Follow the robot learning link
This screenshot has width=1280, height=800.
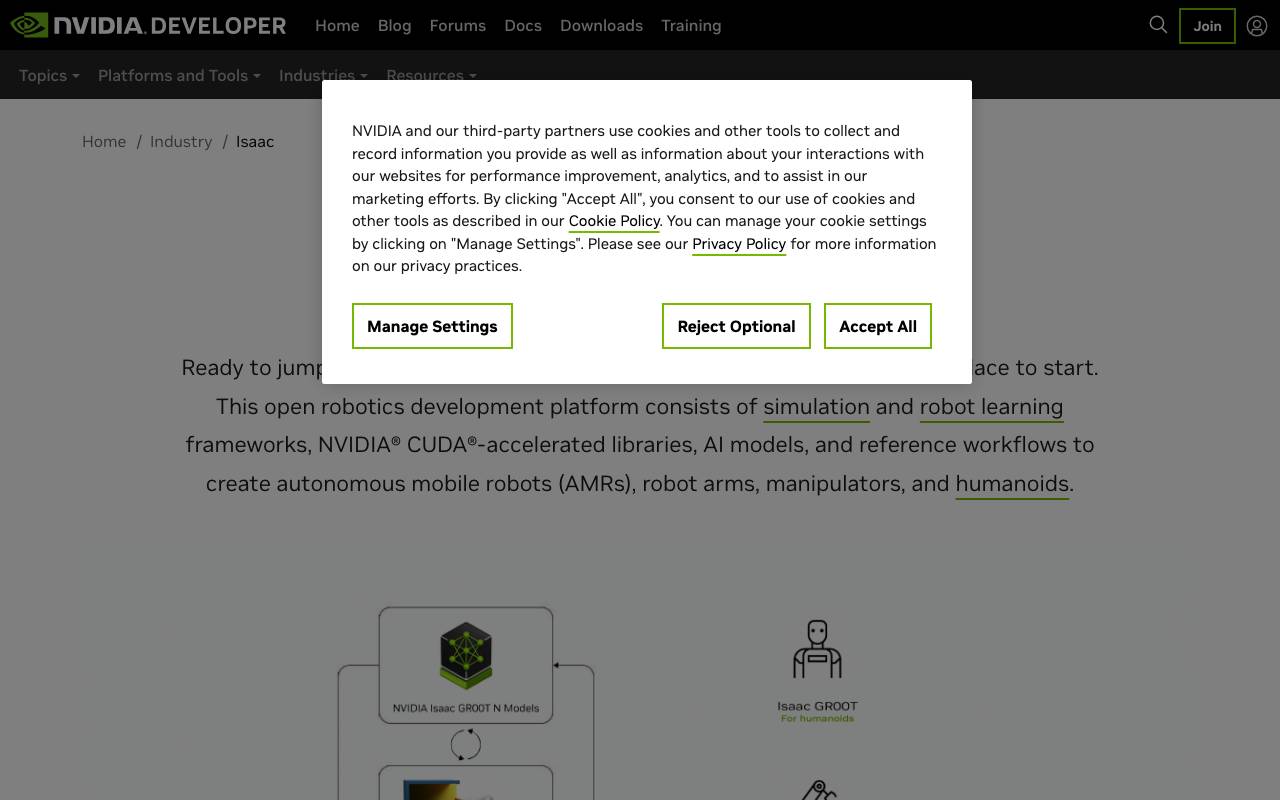click(x=991, y=407)
